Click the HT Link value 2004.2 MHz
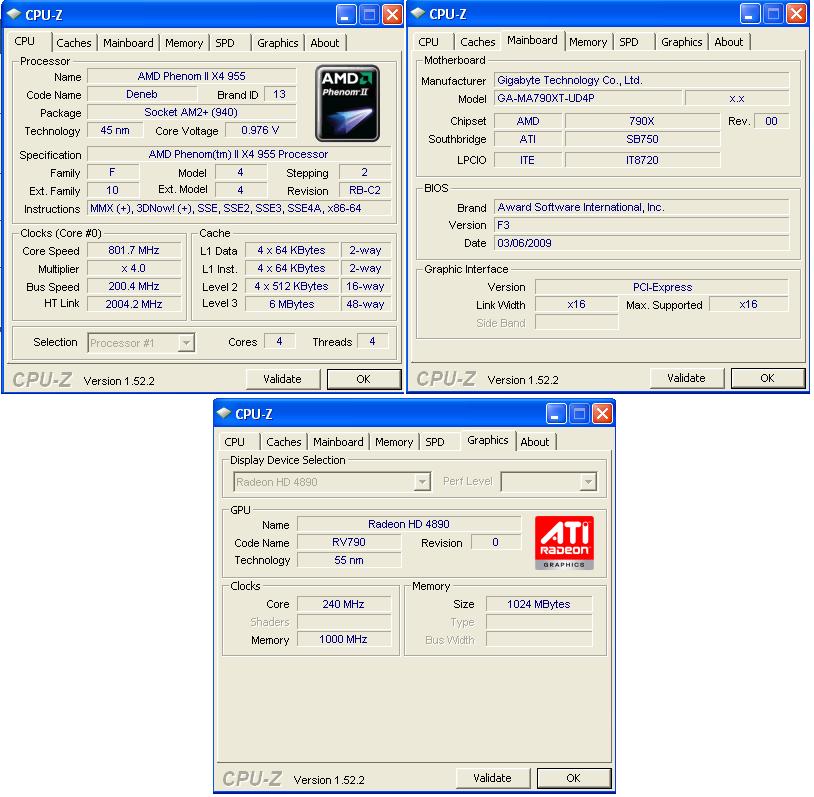The width and height of the screenshot is (814, 797). pos(134,304)
